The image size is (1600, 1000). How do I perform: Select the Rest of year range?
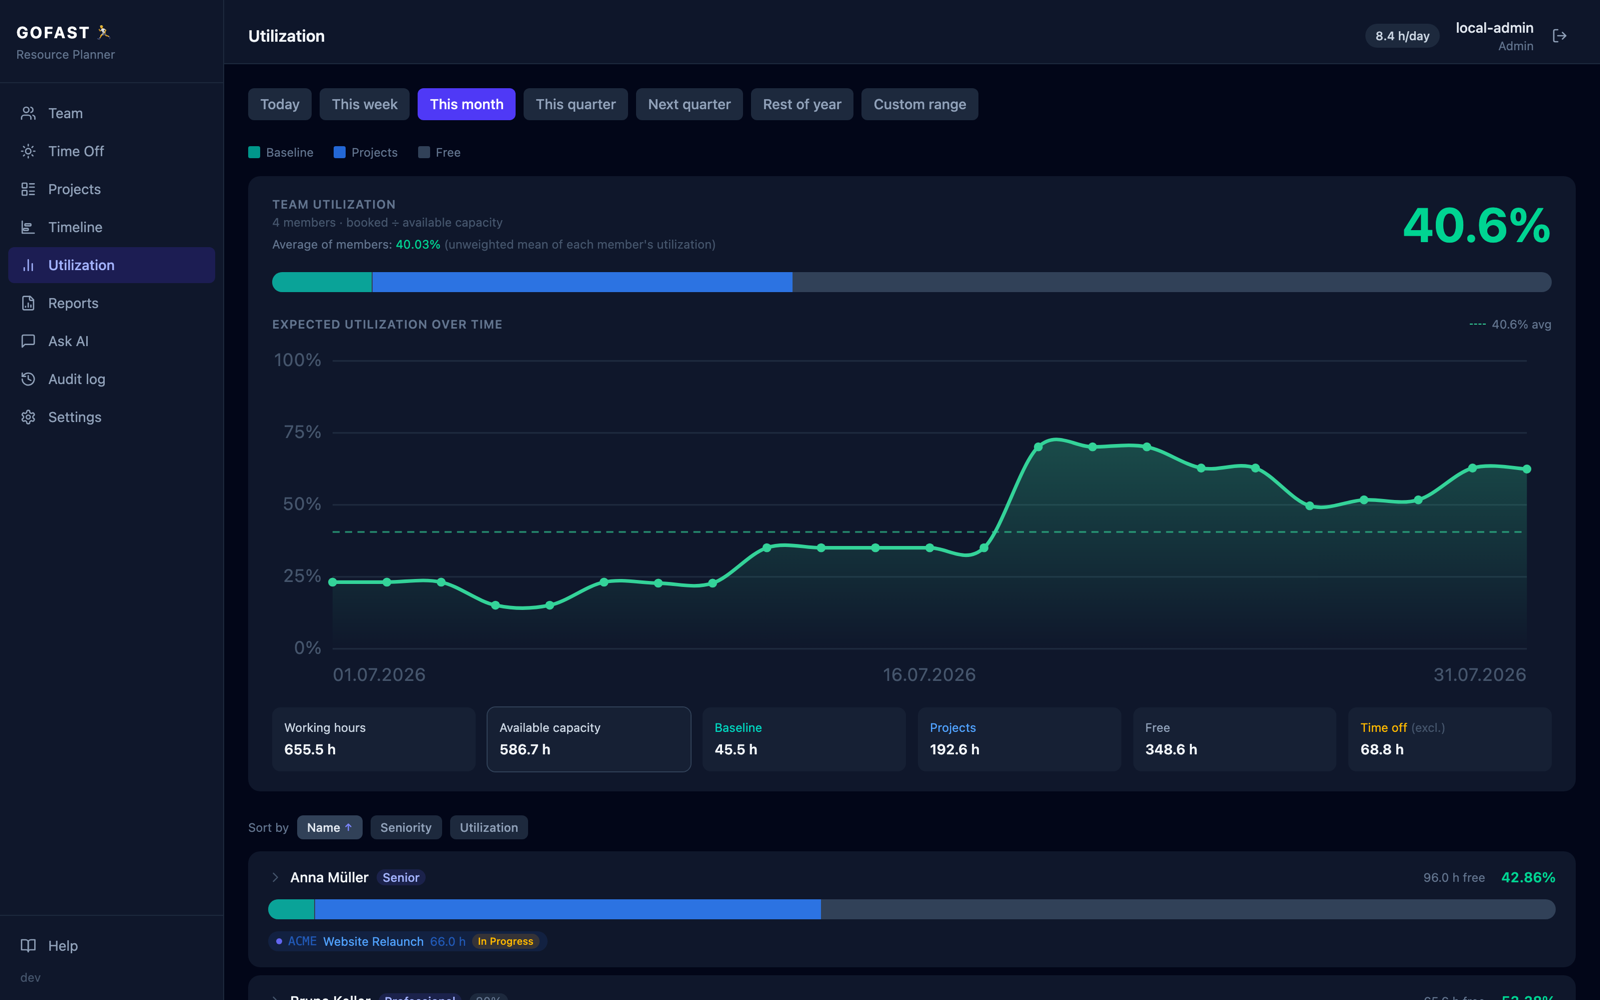click(x=802, y=104)
